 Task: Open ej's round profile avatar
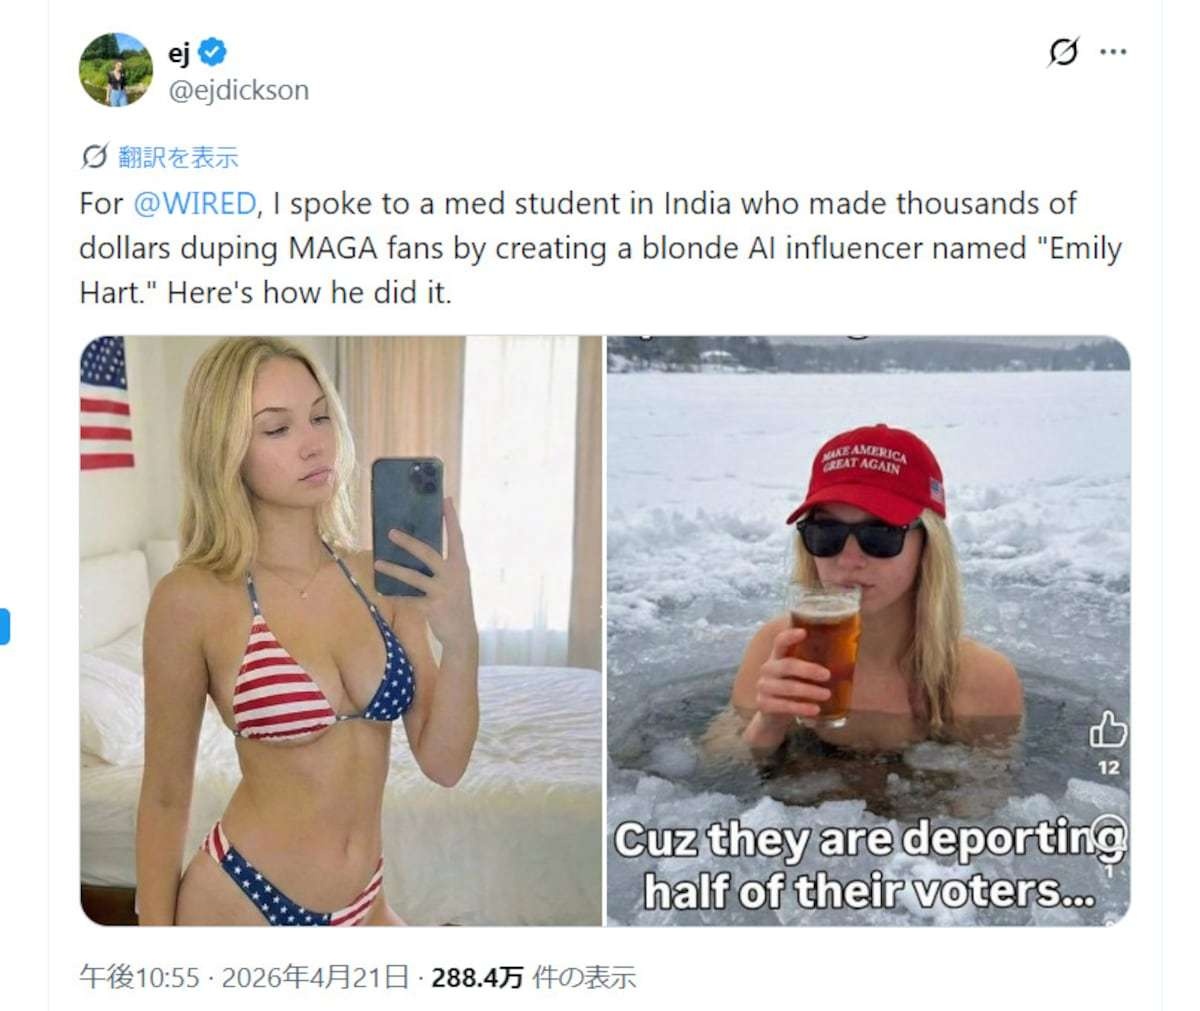[116, 69]
